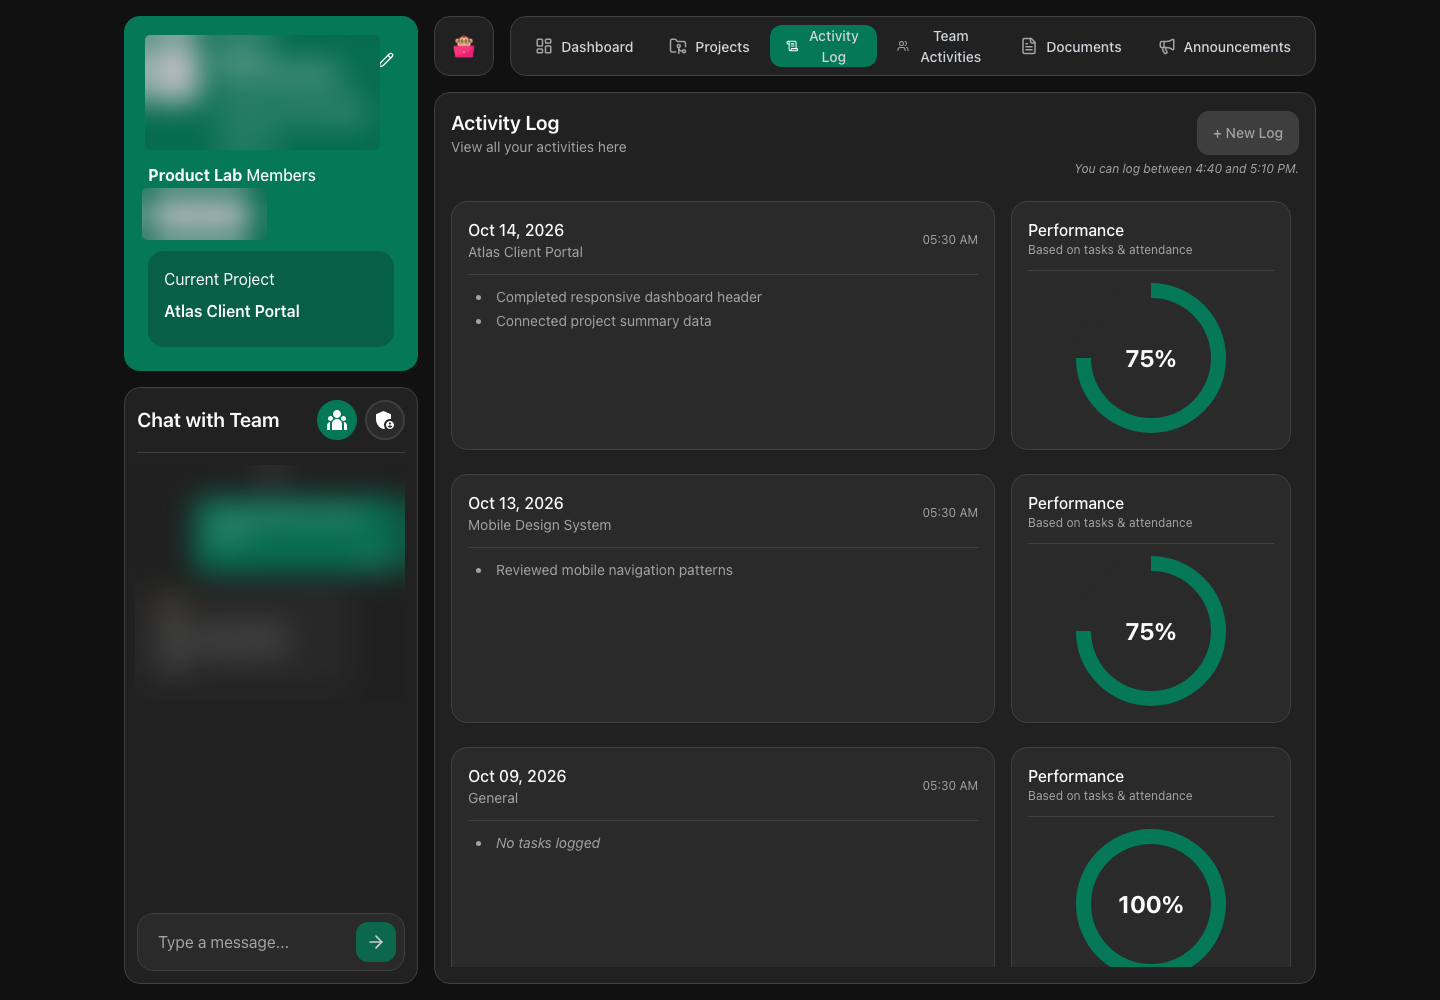1440x1000 pixels.
Task: Click 'Reviewed mobile navigation patterns' task
Action: [614, 570]
